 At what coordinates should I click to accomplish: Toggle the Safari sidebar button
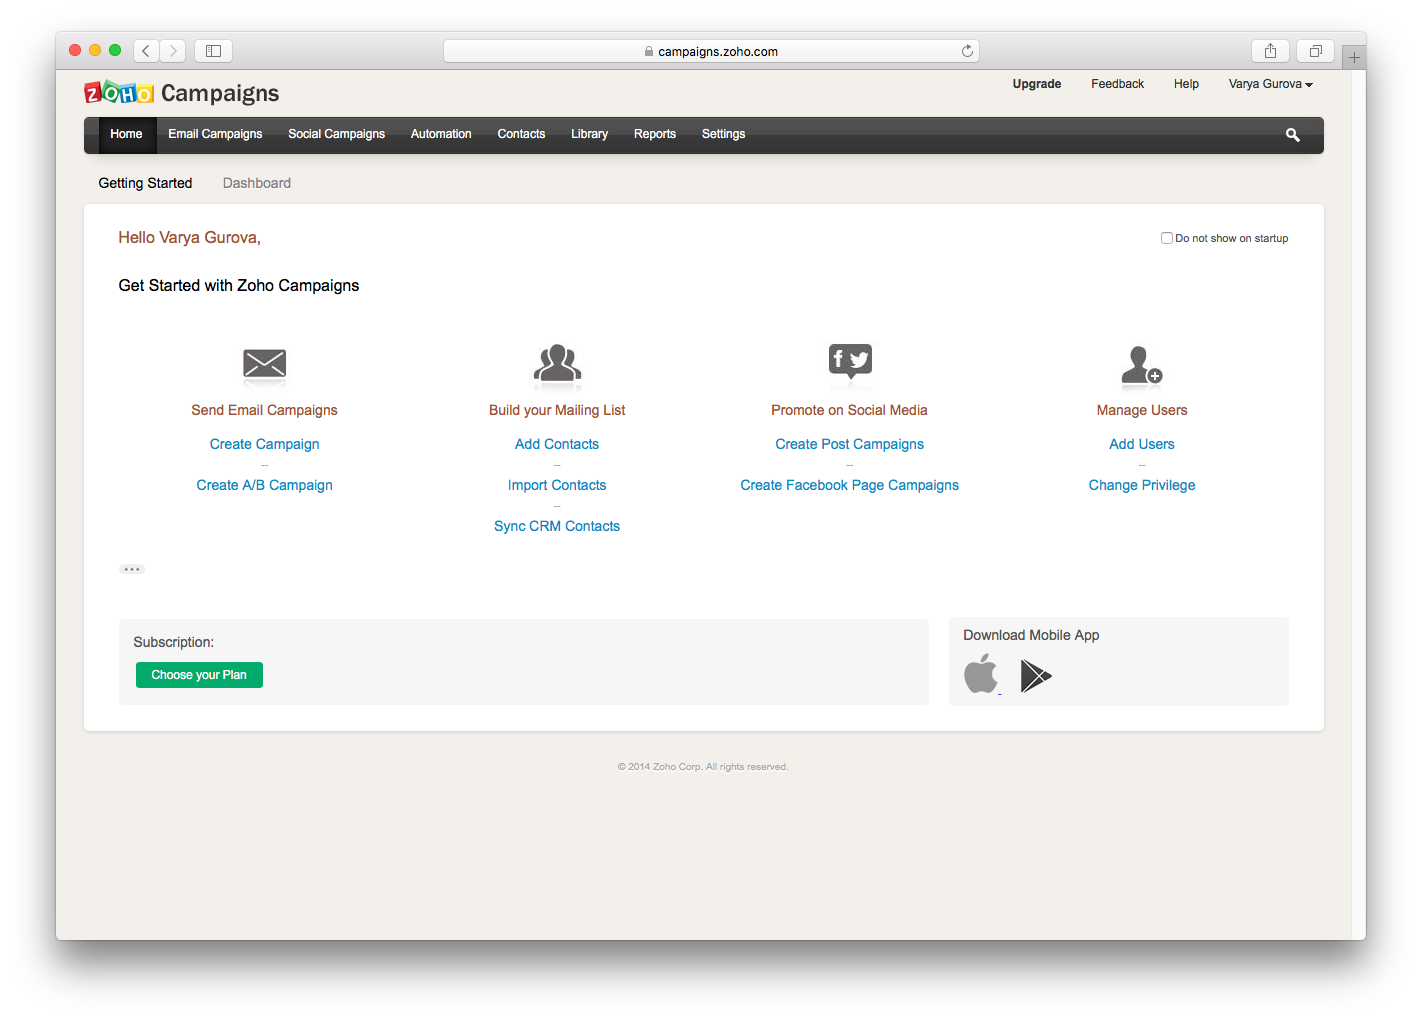click(x=213, y=51)
